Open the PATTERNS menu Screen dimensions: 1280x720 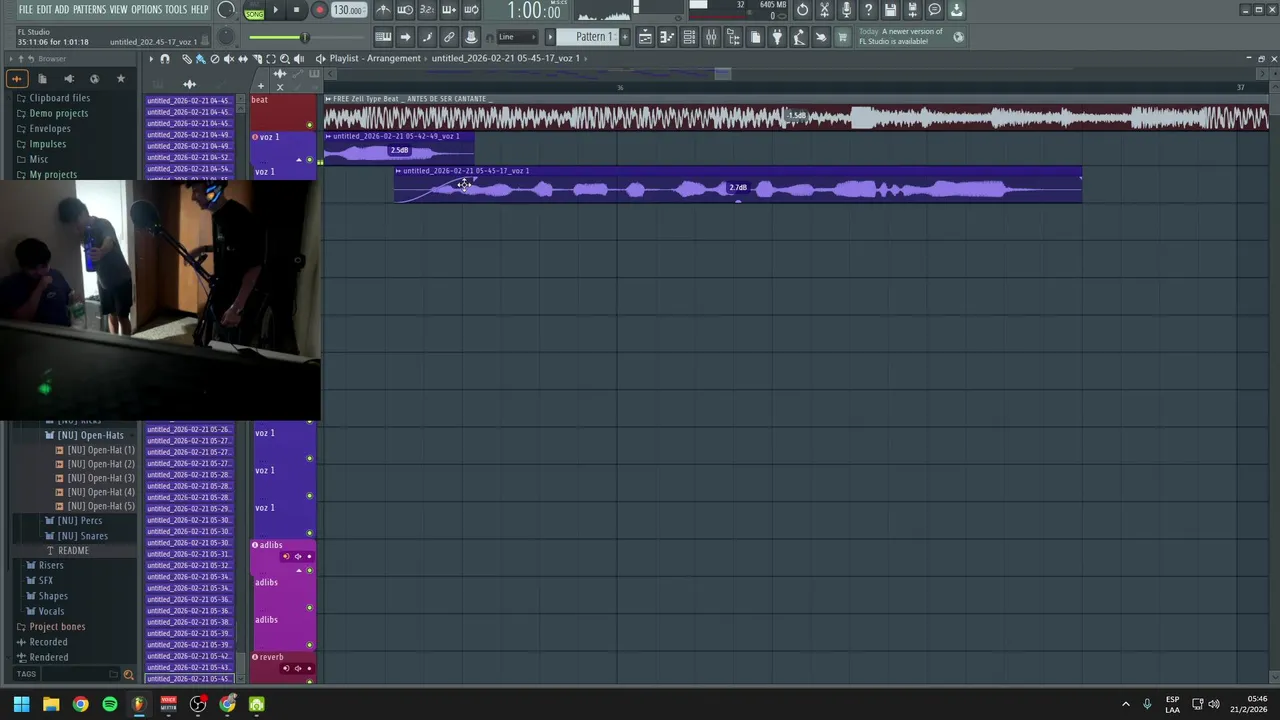point(89,10)
